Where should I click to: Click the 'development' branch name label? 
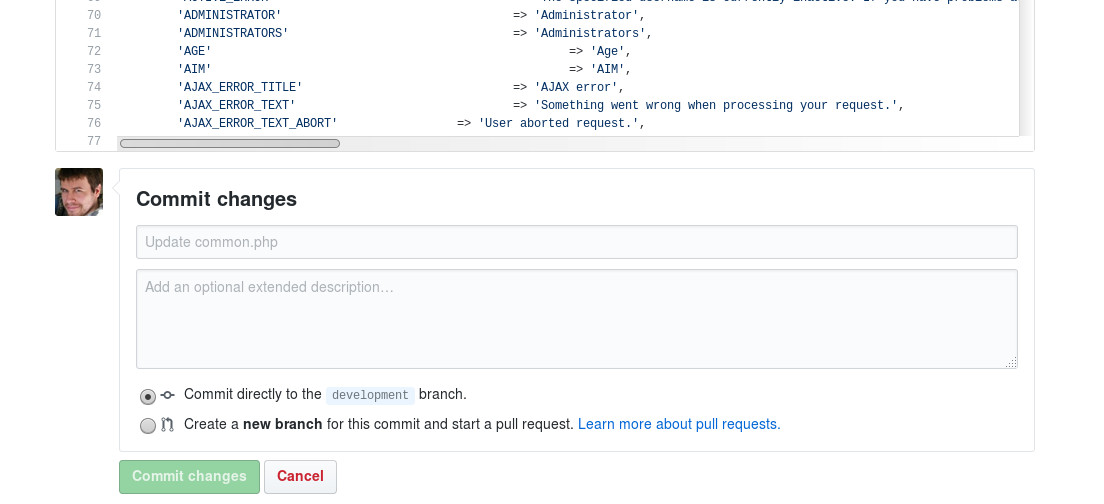[x=370, y=395]
